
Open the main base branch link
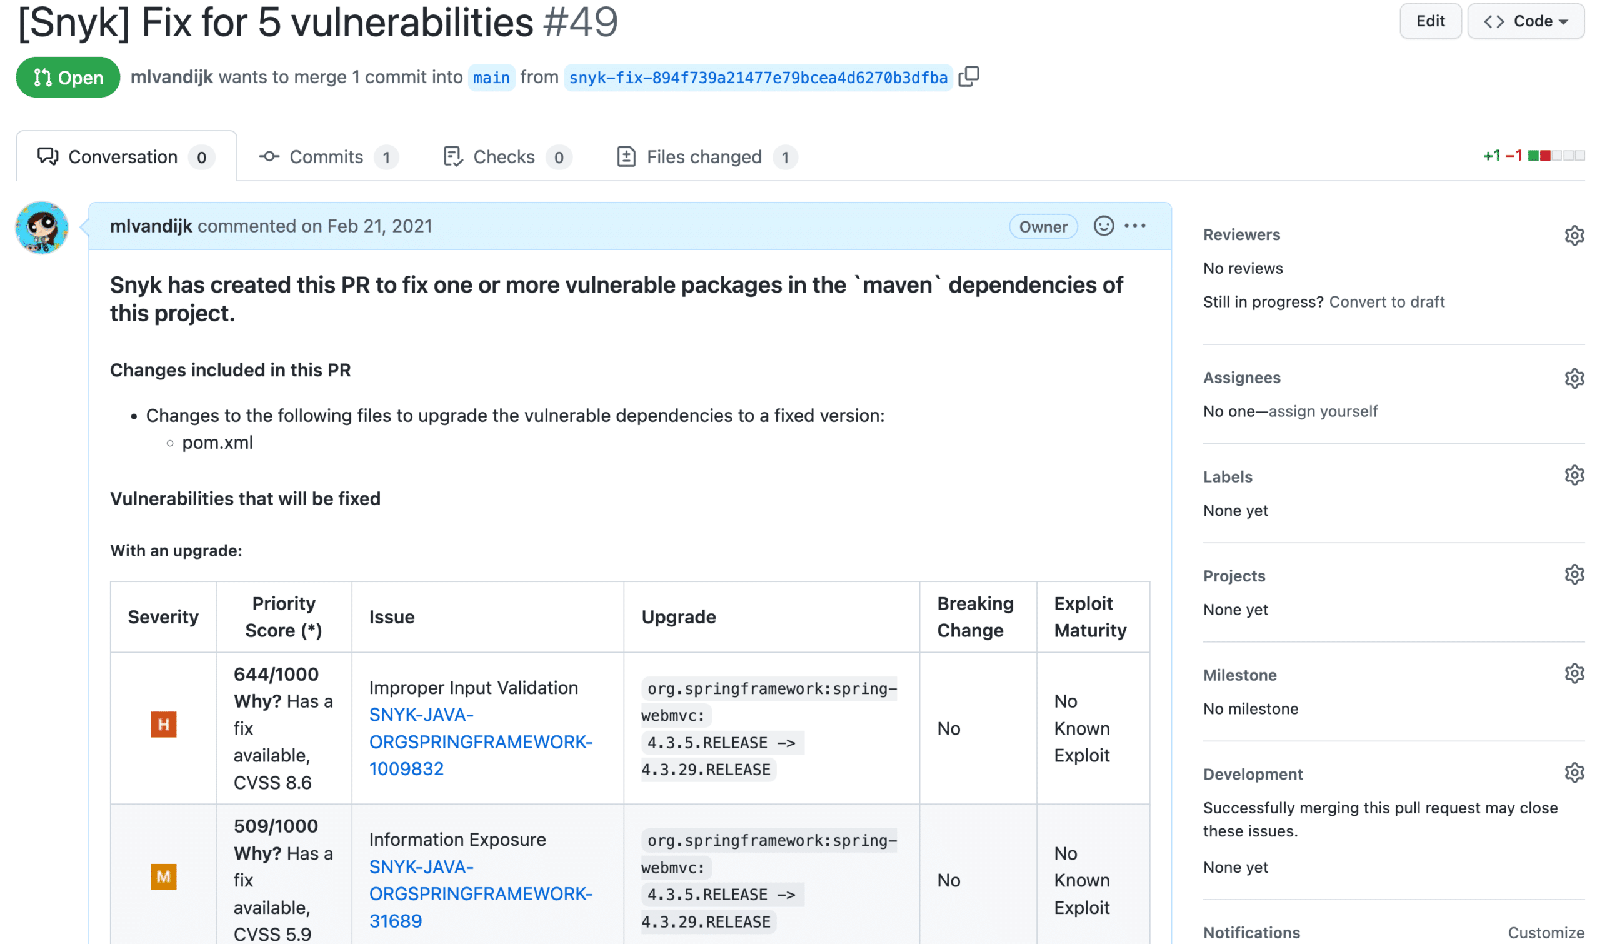(491, 78)
